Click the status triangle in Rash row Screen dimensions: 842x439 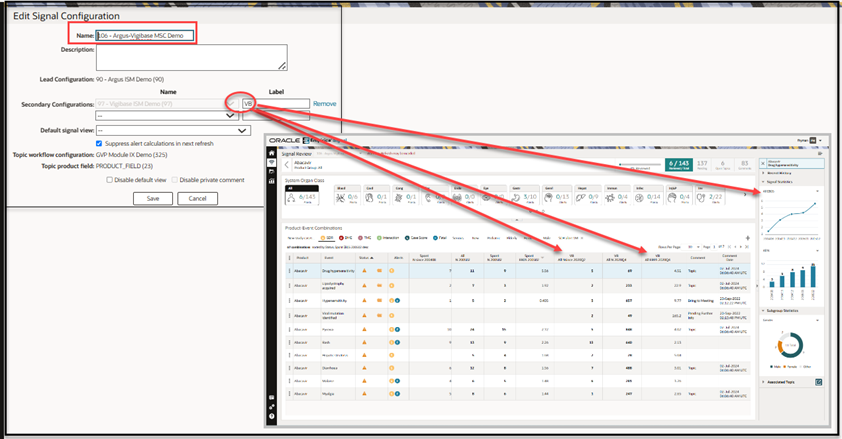[364, 342]
